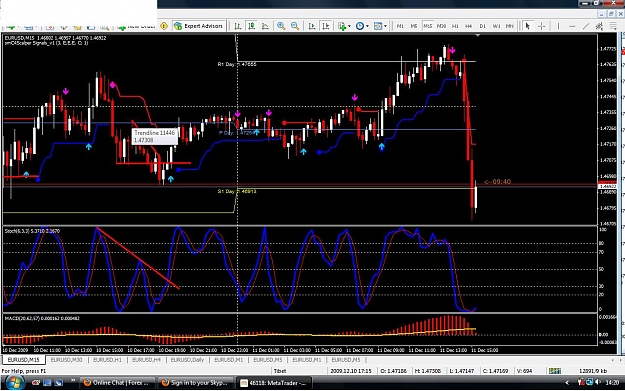Zoom out of the chart
625x391 pixels.
(x=295, y=26)
